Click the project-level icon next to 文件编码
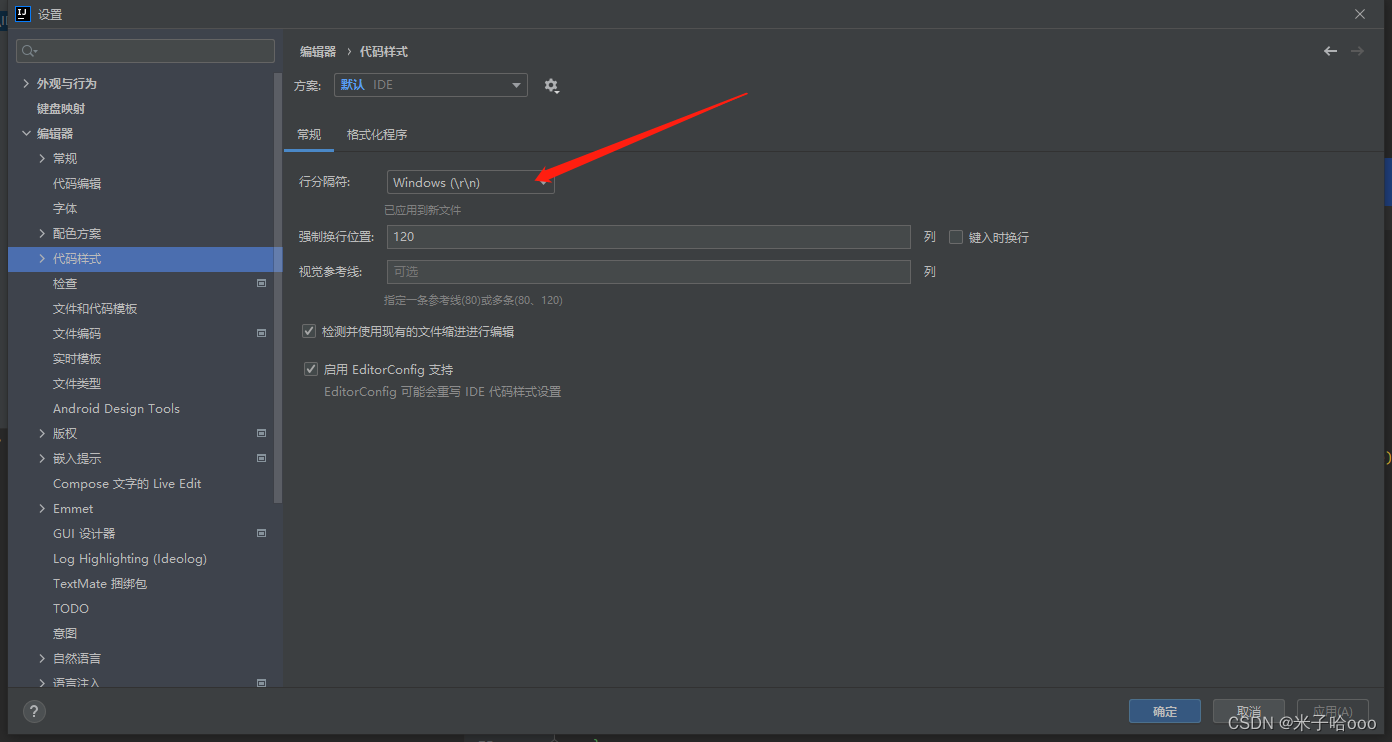Screen dimensions: 1392x742 coord(262,333)
